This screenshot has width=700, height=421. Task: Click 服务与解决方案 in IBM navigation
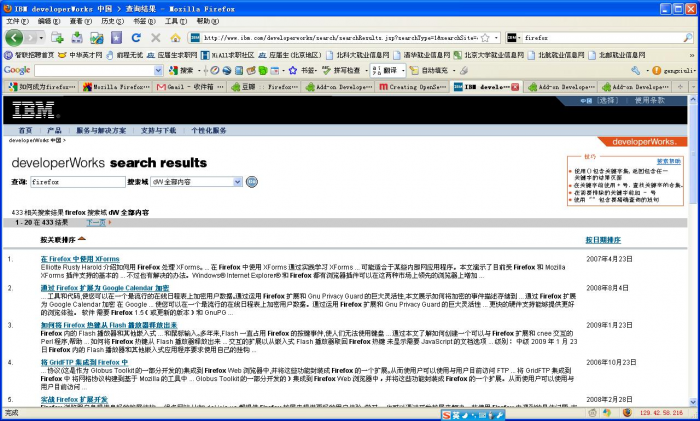click(101, 130)
